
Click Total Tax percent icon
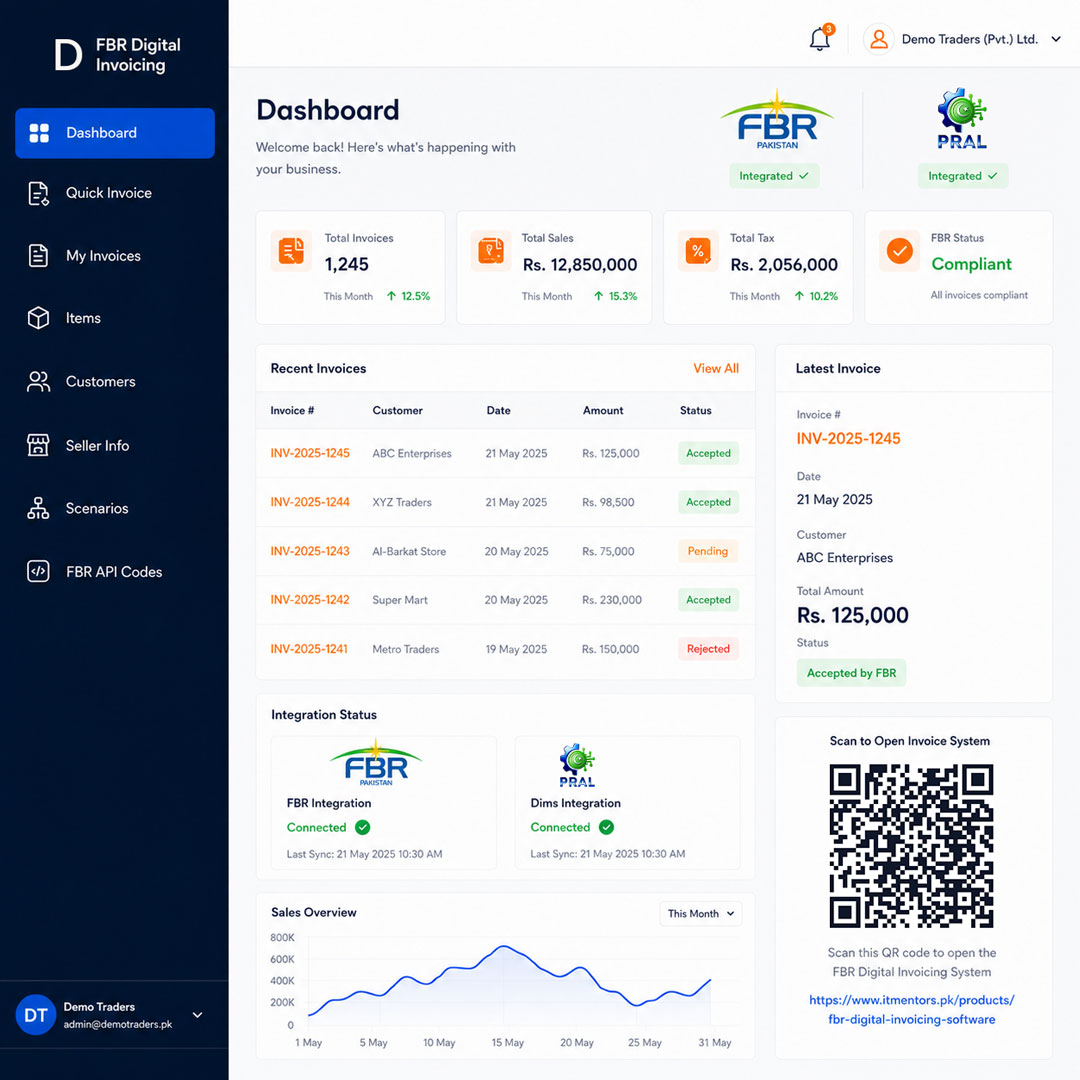click(x=698, y=251)
